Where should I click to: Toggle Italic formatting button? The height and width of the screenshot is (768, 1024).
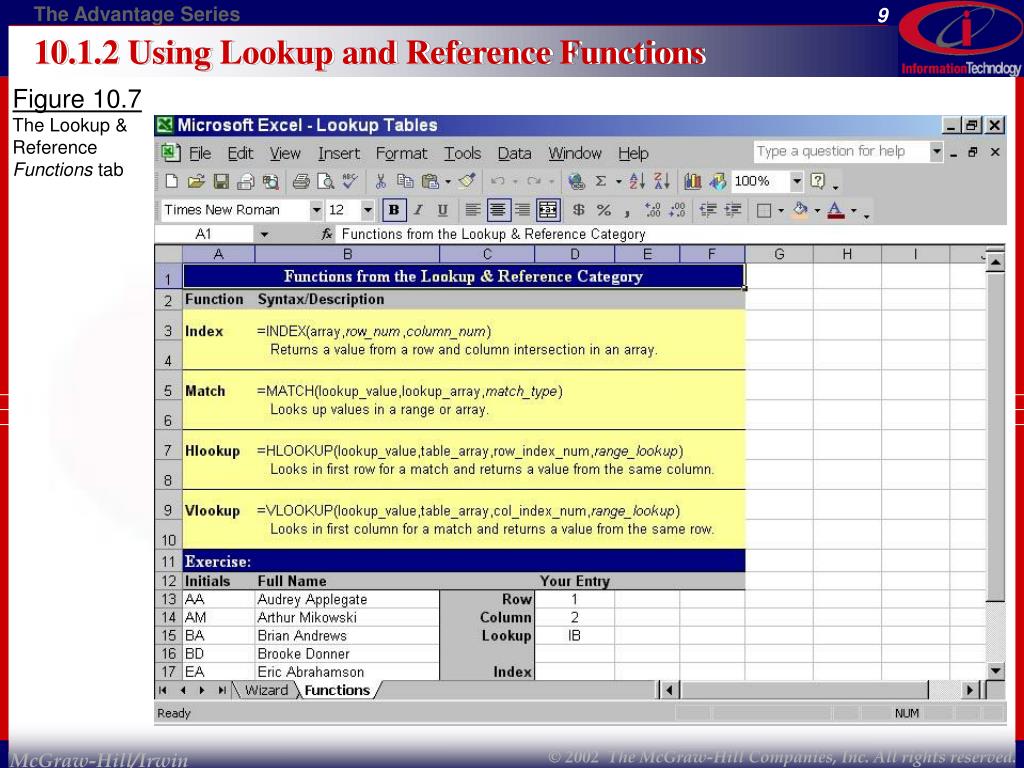(x=418, y=210)
